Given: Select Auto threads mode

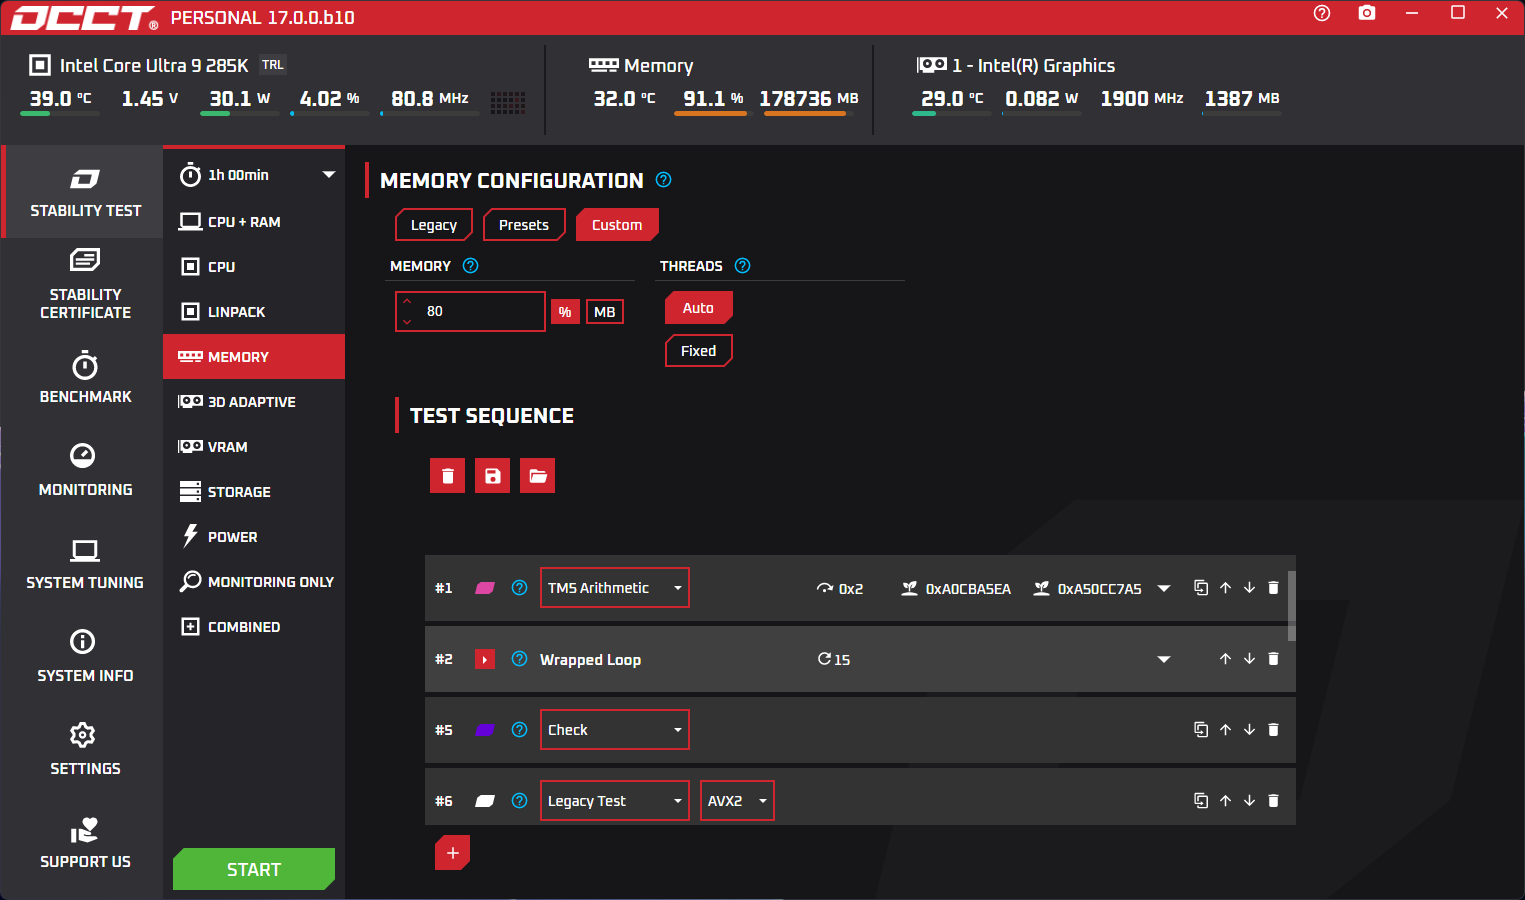Looking at the screenshot, I should (x=698, y=308).
